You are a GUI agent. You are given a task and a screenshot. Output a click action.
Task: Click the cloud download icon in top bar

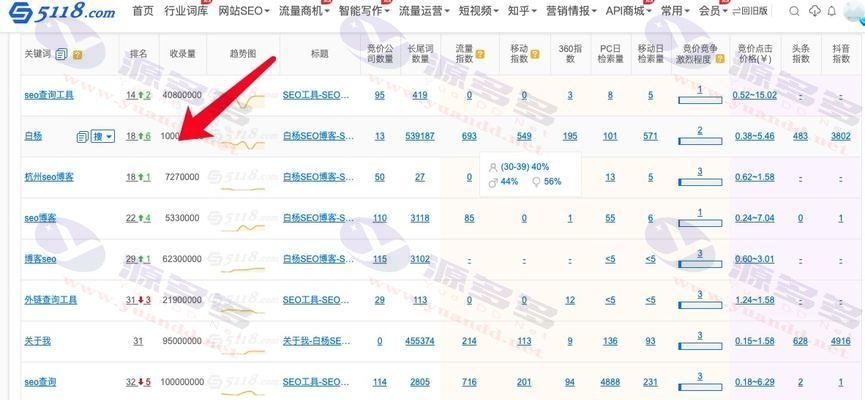click(814, 11)
